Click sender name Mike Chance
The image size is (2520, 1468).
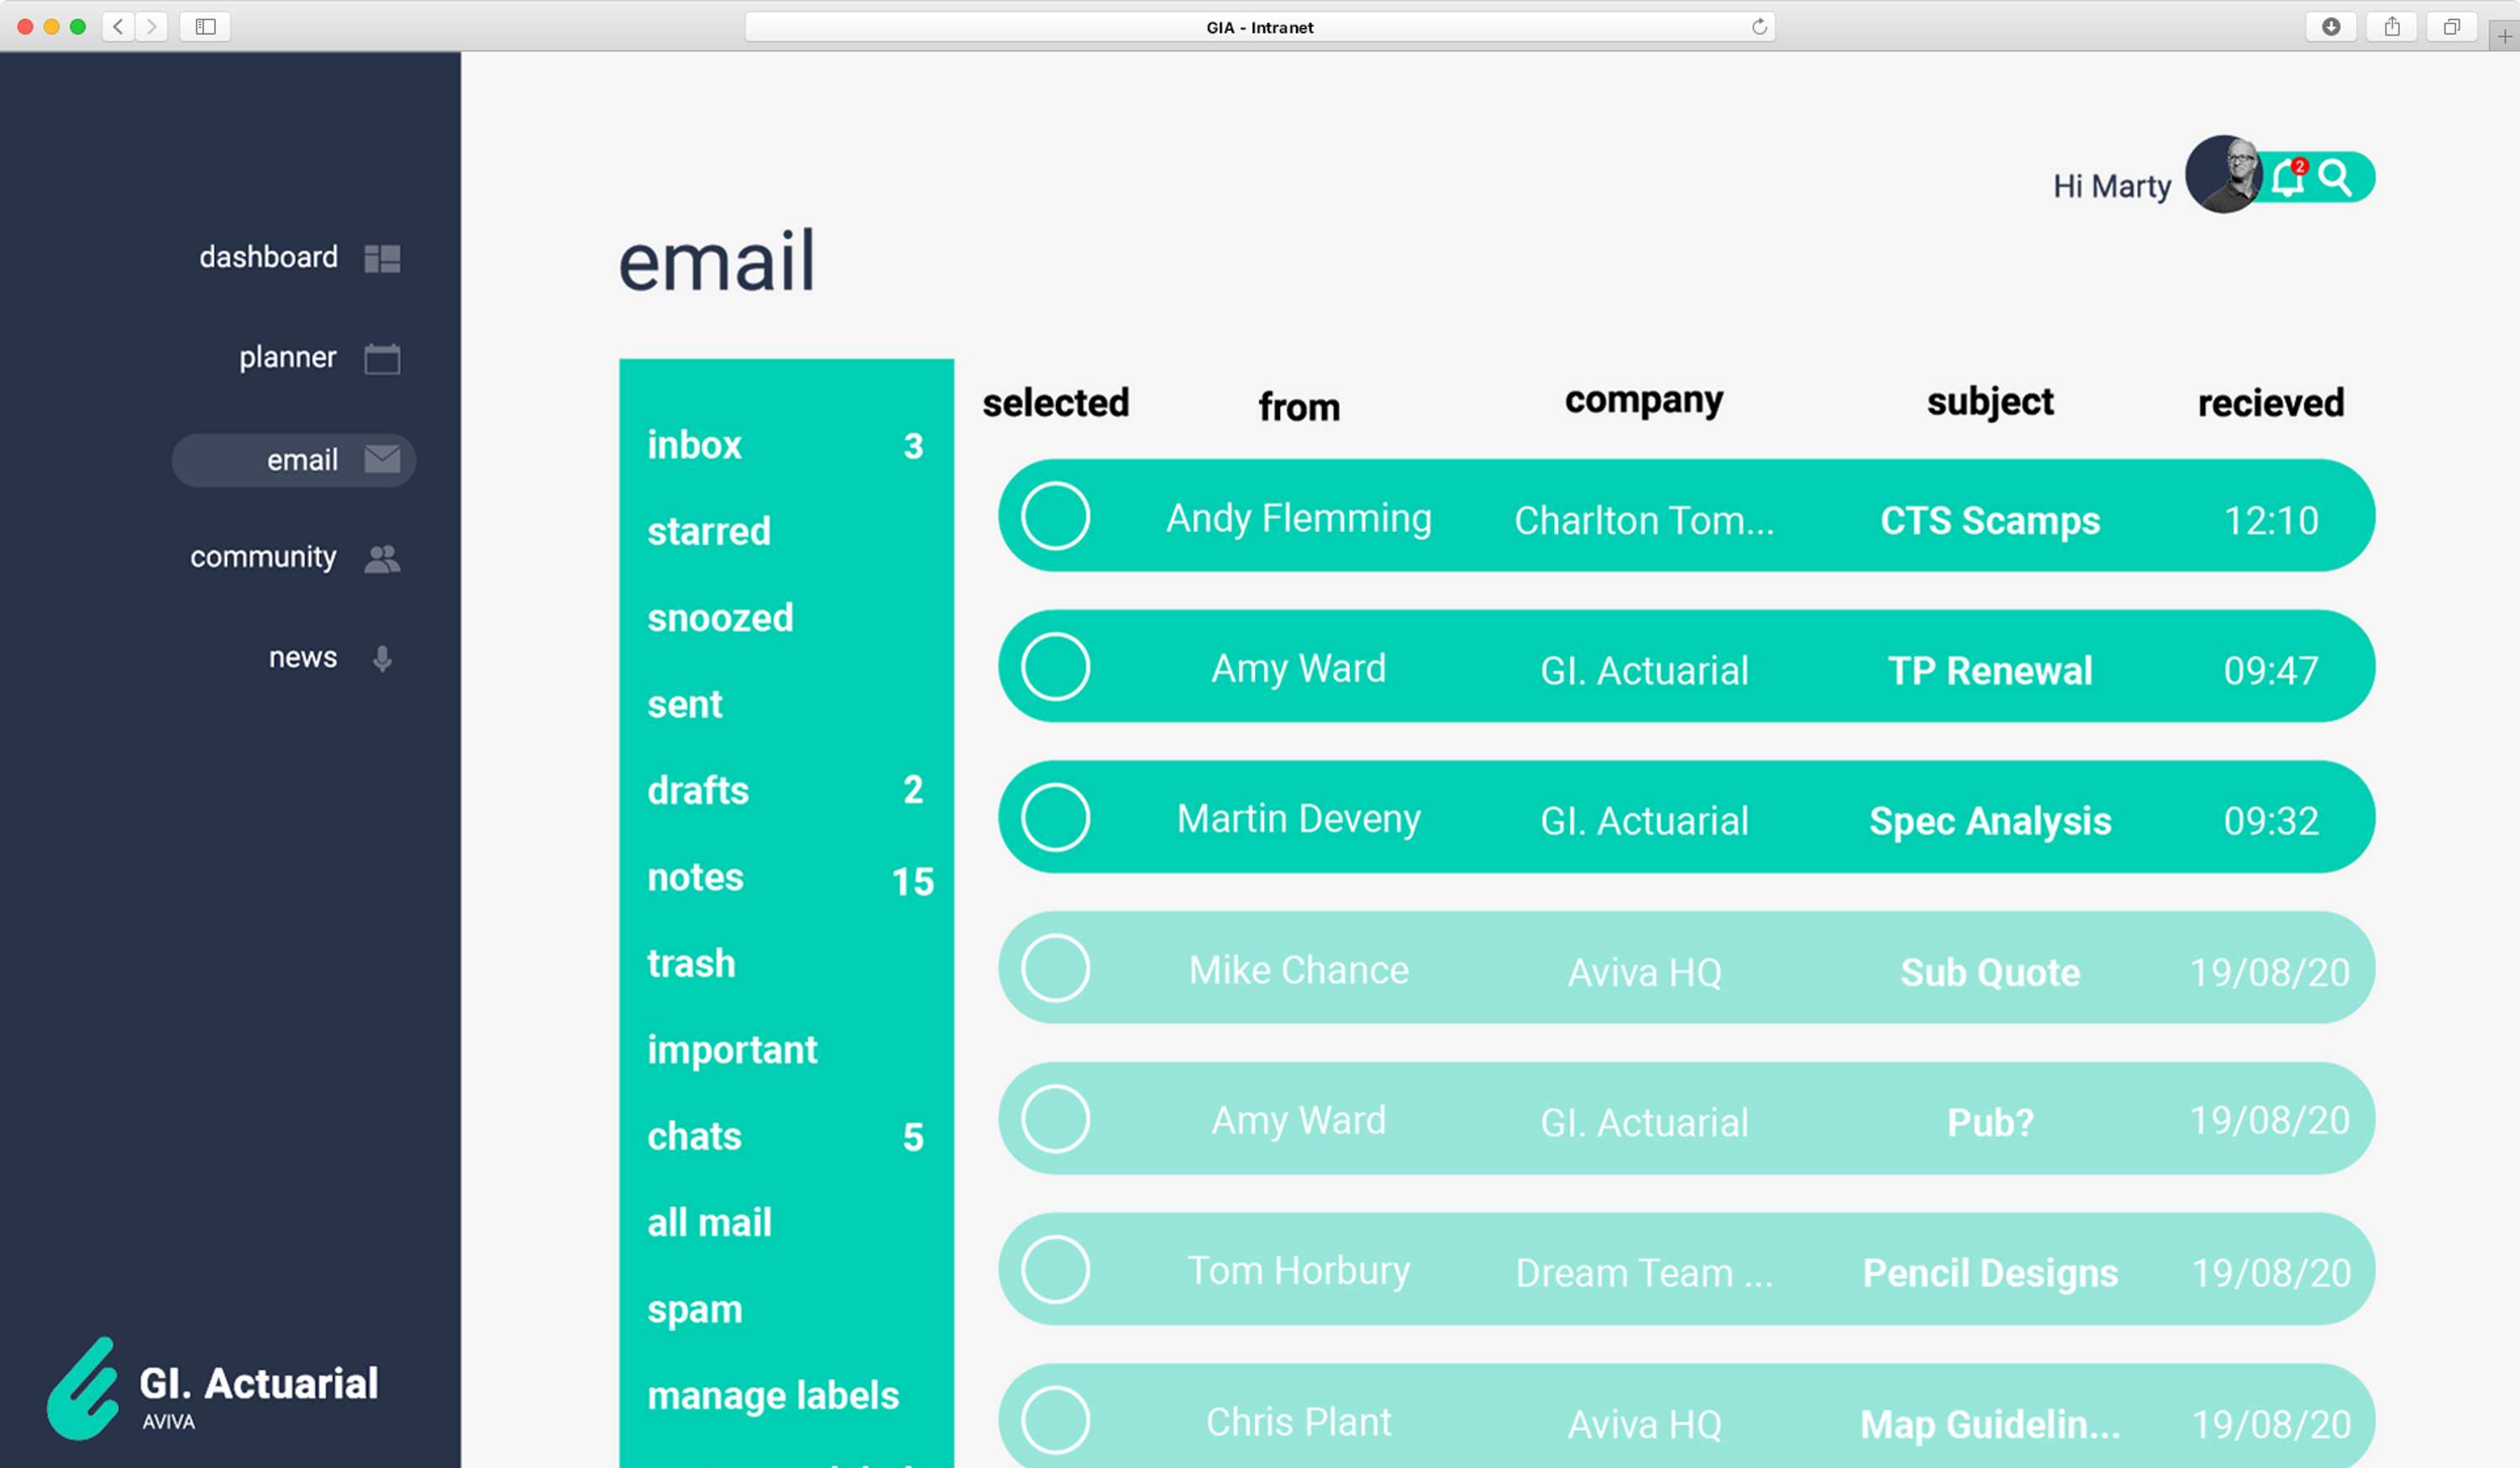click(1299, 970)
